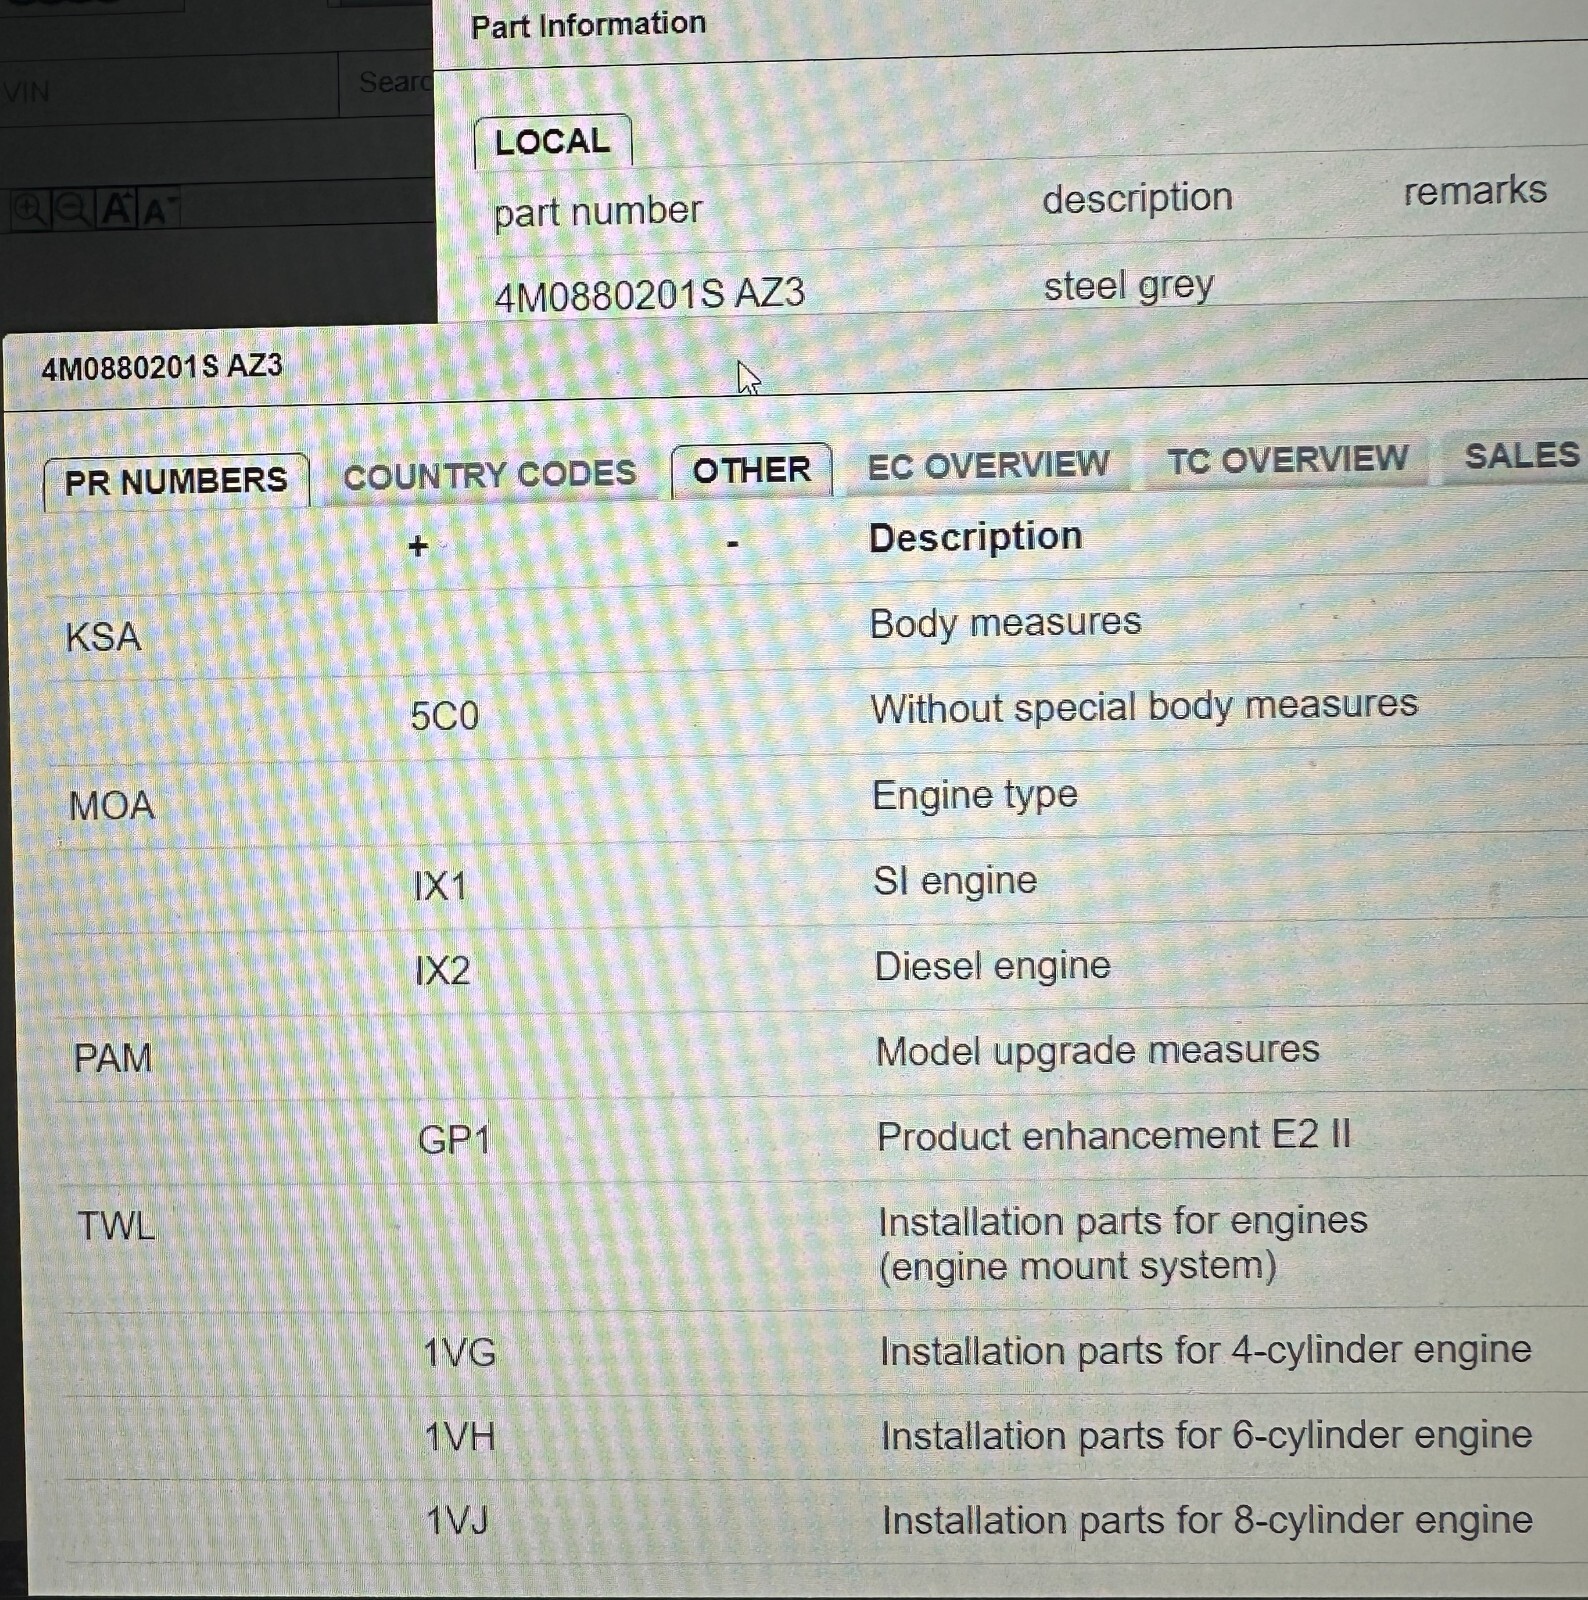The image size is (1588, 1600).
Task: Open the EC OVERVIEW tab
Action: (988, 465)
